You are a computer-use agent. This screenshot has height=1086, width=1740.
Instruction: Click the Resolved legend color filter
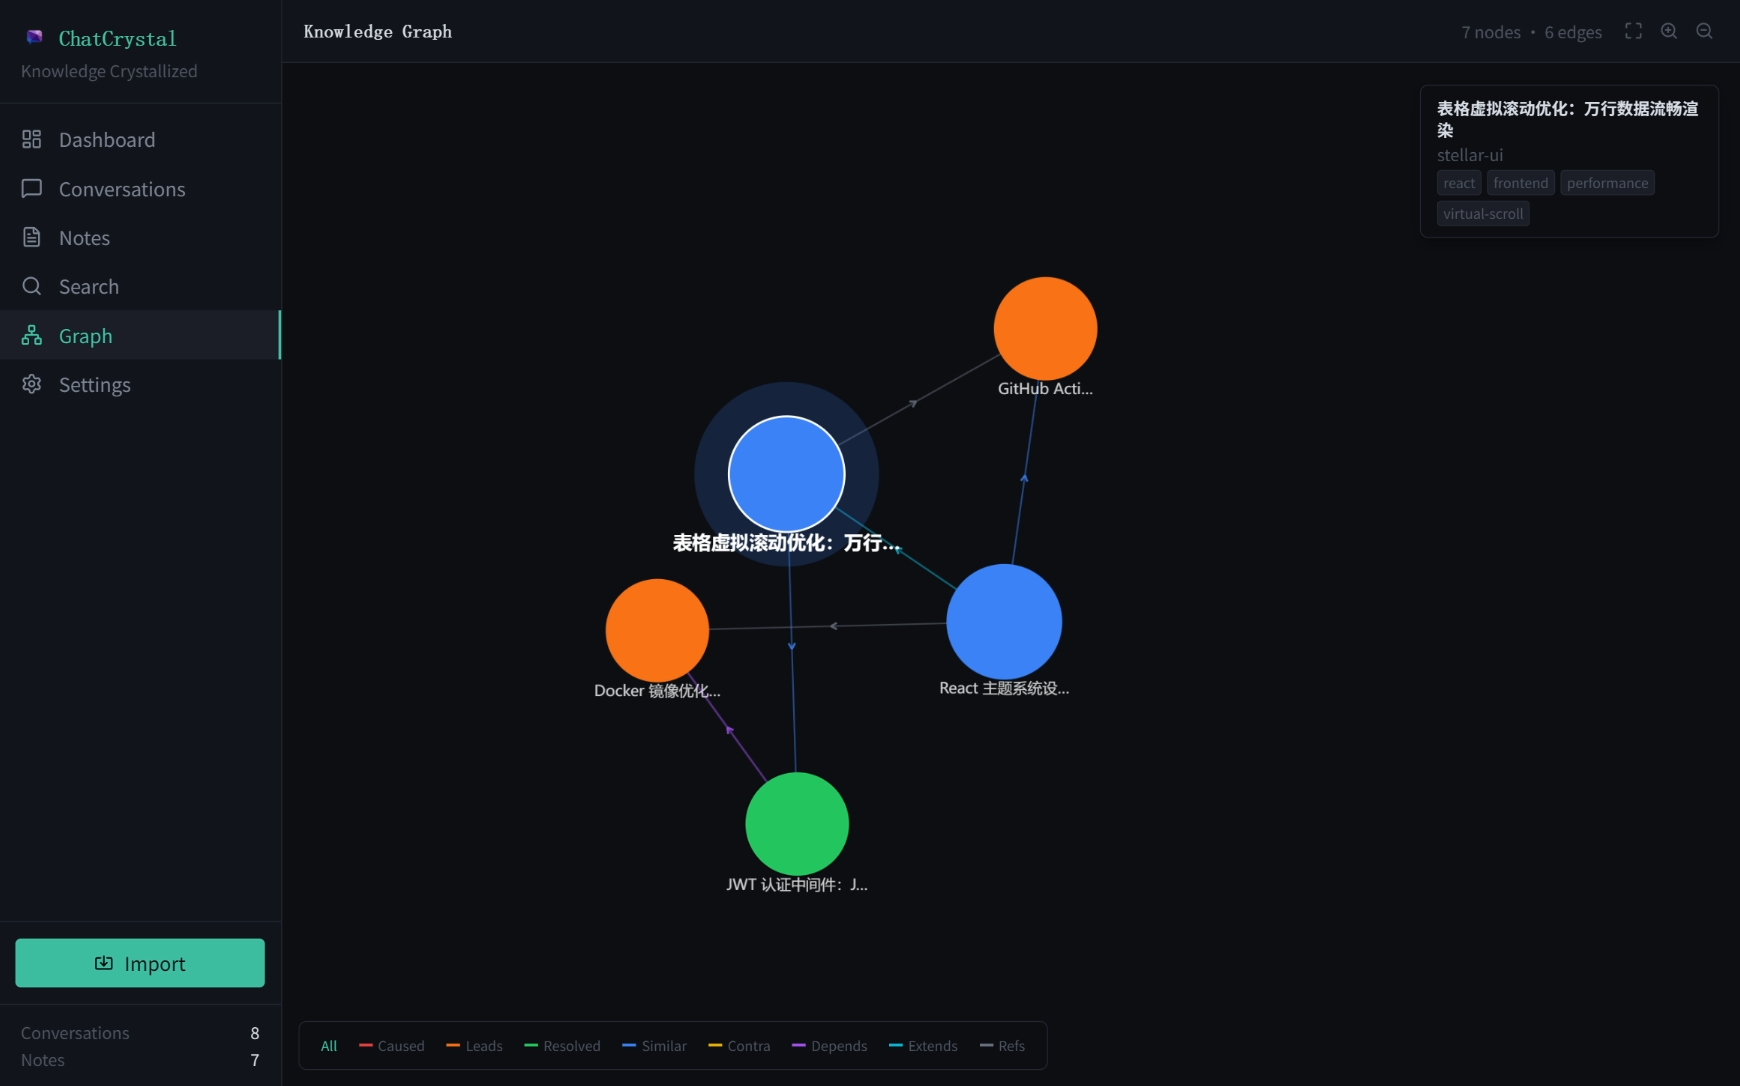pos(562,1046)
